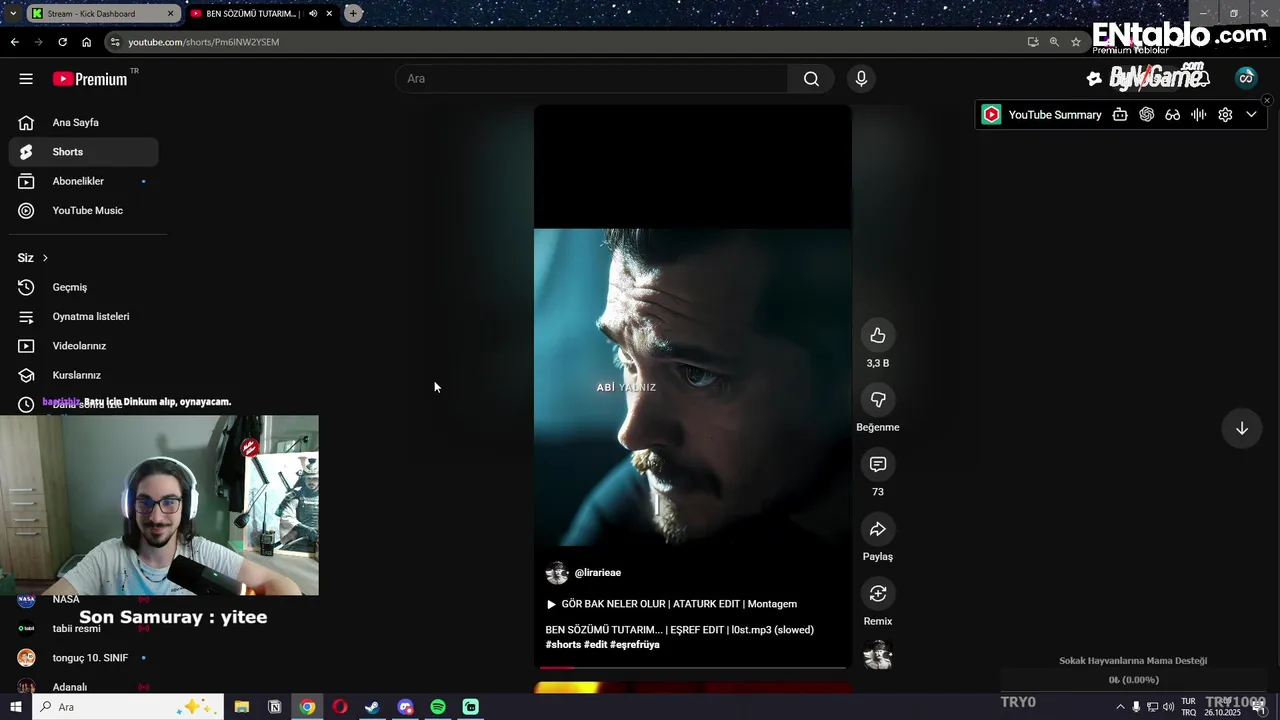Viewport: 1280px width, 720px height.
Task: Open Notion from taskbar
Action: click(x=275, y=707)
